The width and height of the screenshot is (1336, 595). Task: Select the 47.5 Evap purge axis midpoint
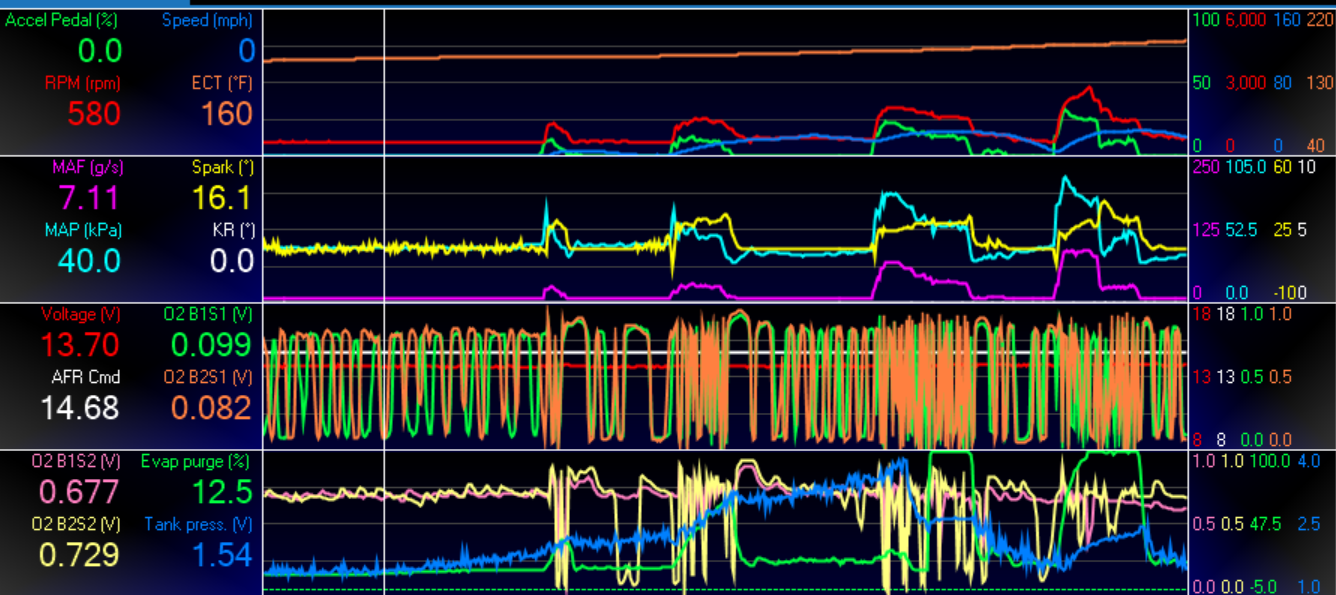[x=1267, y=523]
